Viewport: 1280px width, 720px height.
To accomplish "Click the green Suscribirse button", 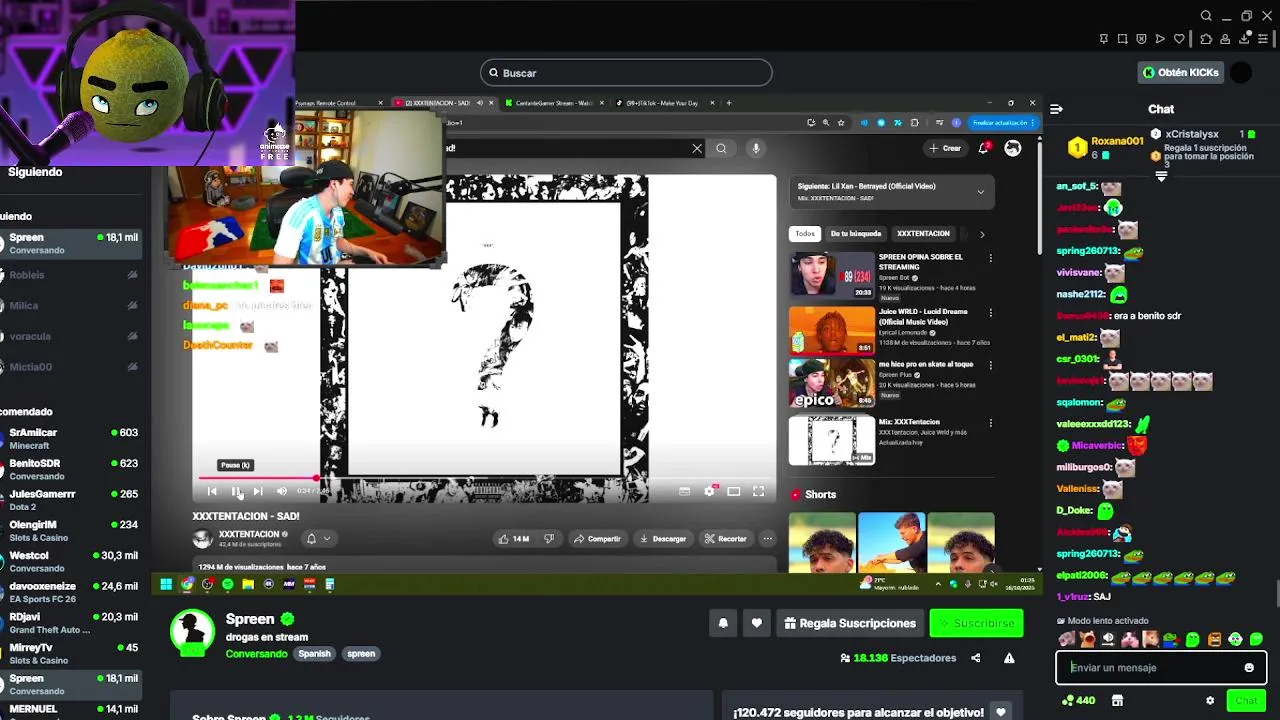I will [x=976, y=623].
